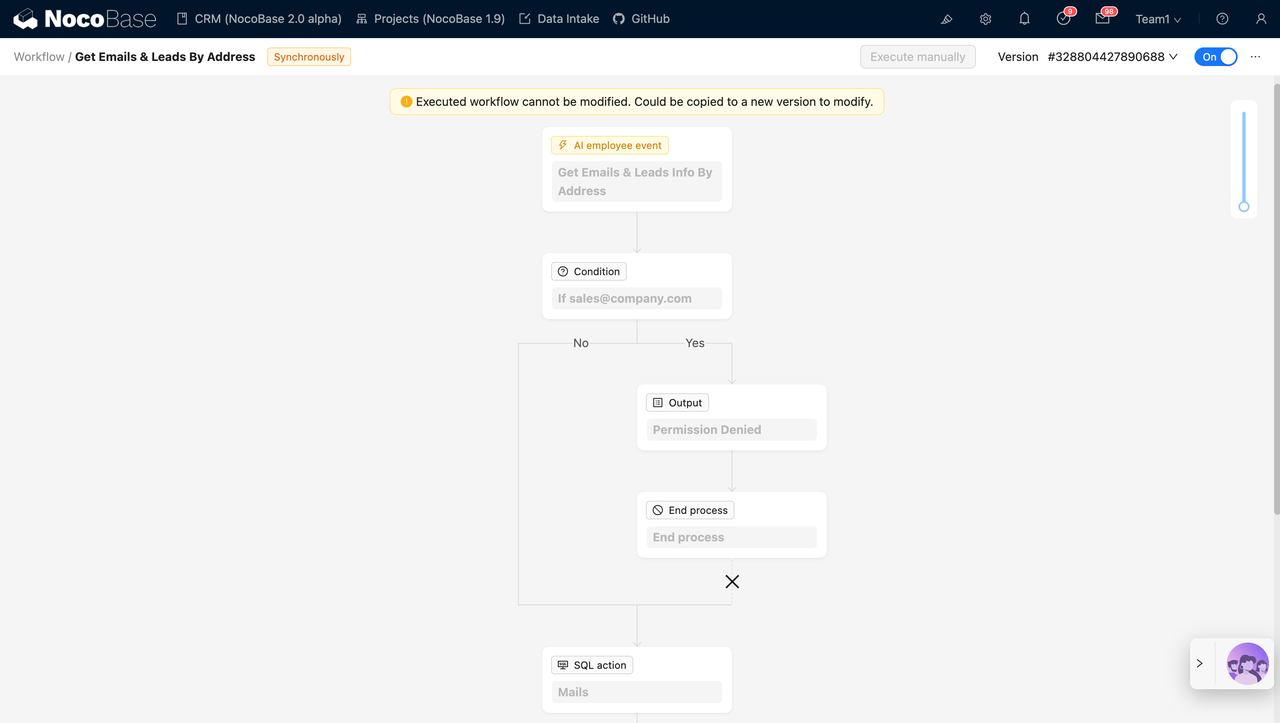Open the three-dots more options menu
This screenshot has height=723, width=1280.
1256,57
